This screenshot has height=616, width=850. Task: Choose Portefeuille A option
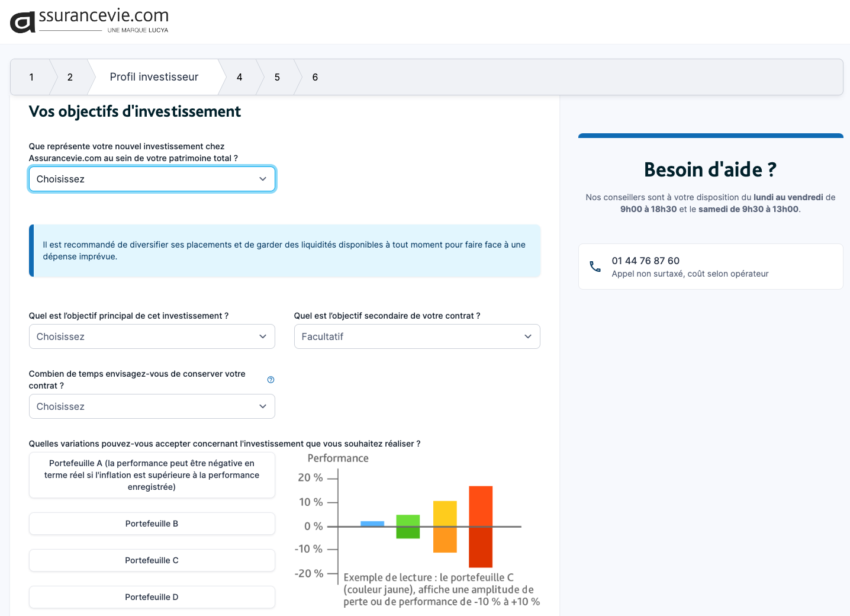coord(152,475)
